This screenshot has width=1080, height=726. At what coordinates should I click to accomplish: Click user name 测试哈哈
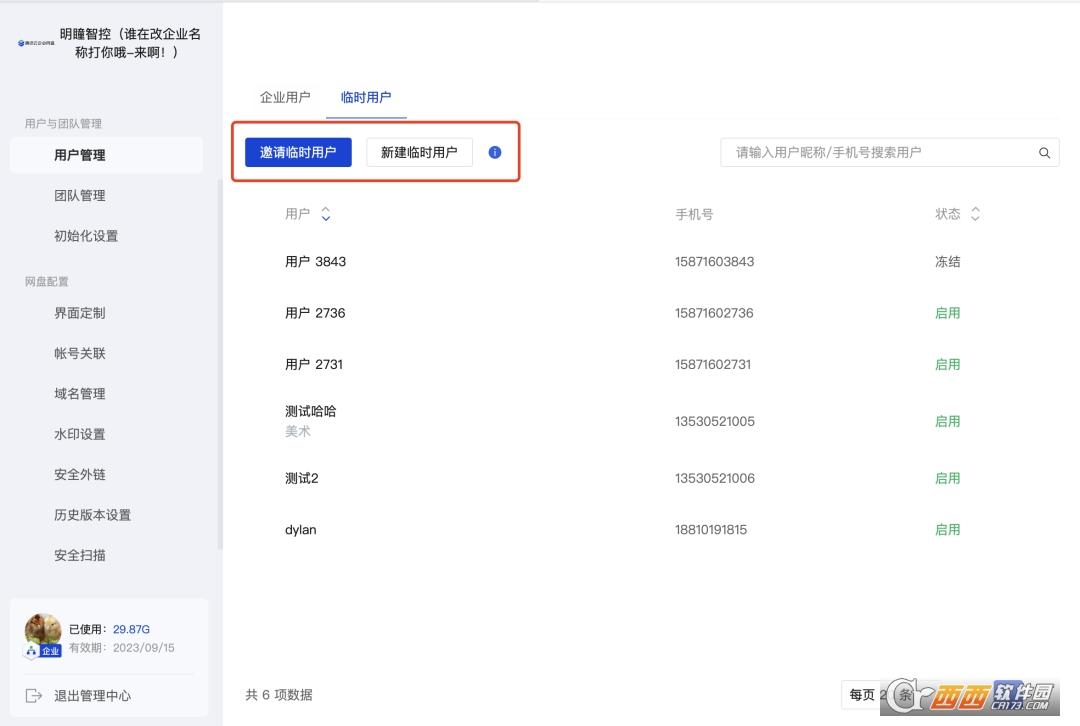point(311,411)
